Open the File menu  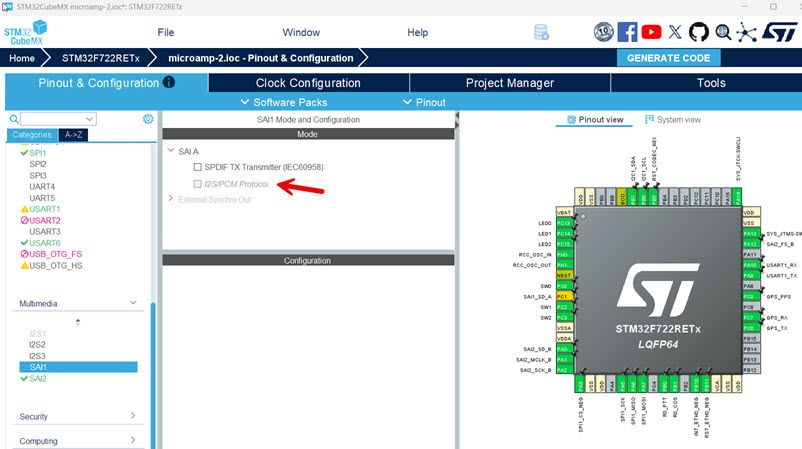click(166, 32)
